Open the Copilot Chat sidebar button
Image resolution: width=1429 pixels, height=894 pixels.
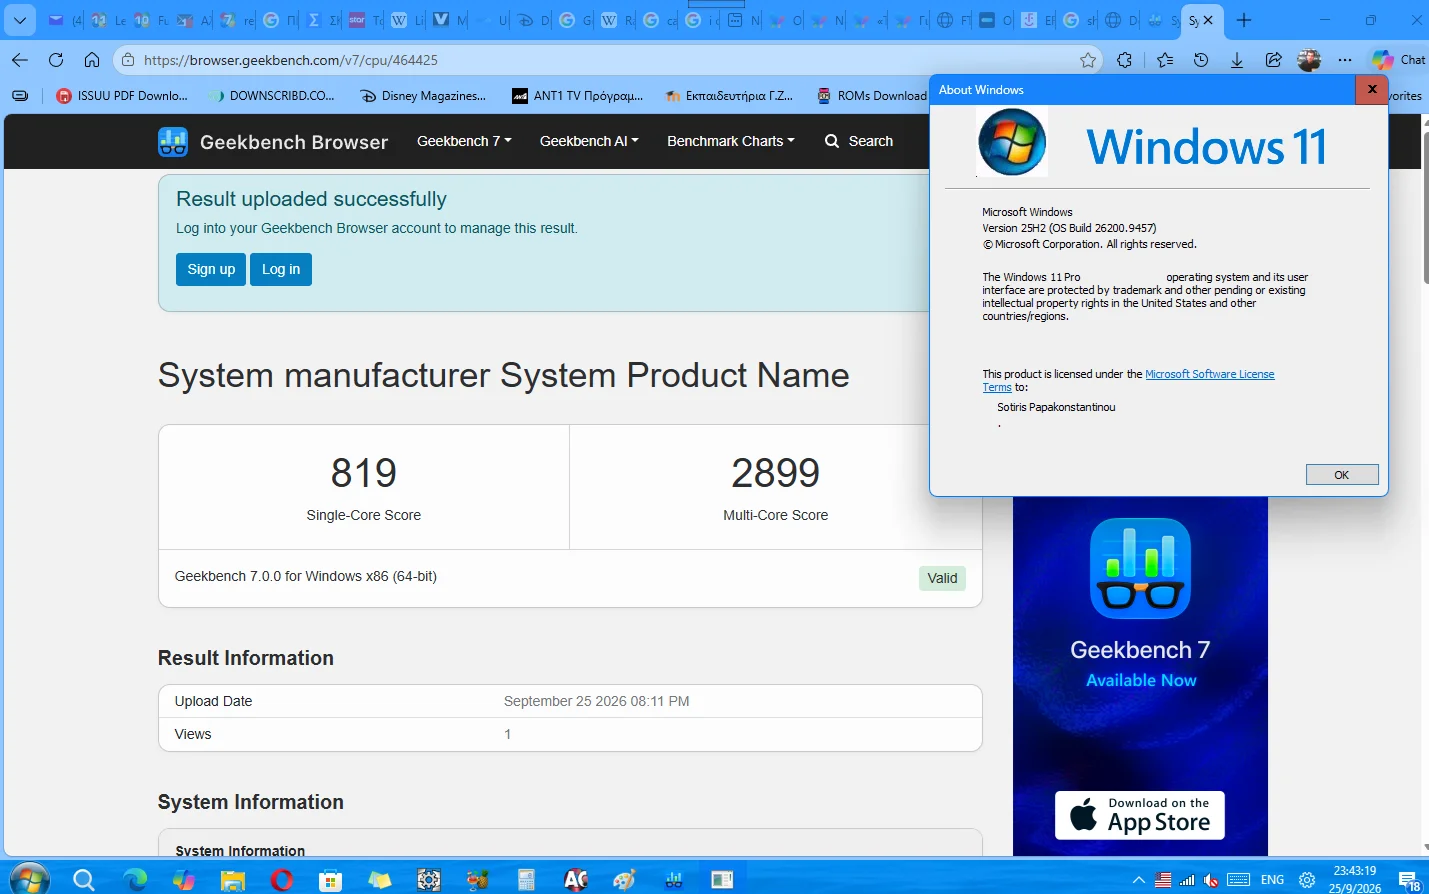[x=1399, y=60]
